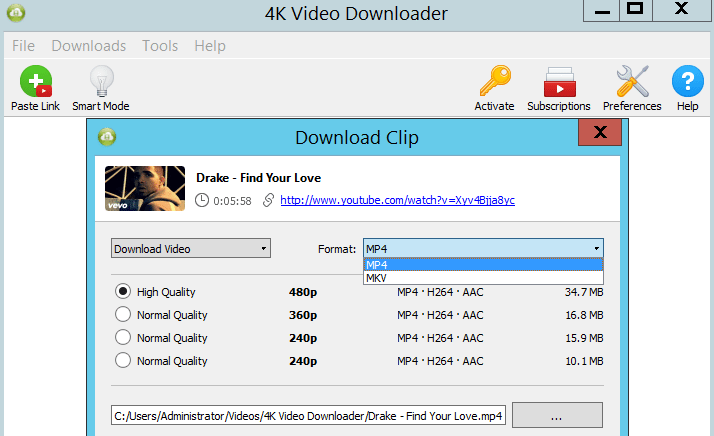Image resolution: width=714 pixels, height=436 pixels.
Task: Collapse the Format MP4 combo box
Action: [483, 248]
